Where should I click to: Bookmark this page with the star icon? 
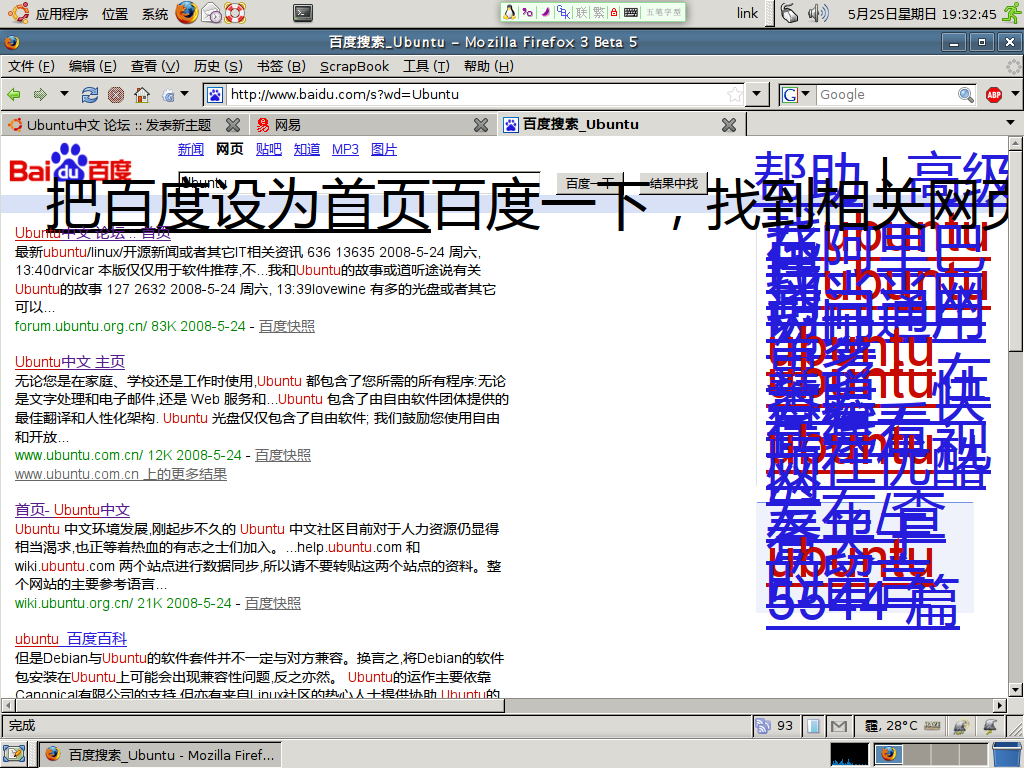tap(735, 95)
